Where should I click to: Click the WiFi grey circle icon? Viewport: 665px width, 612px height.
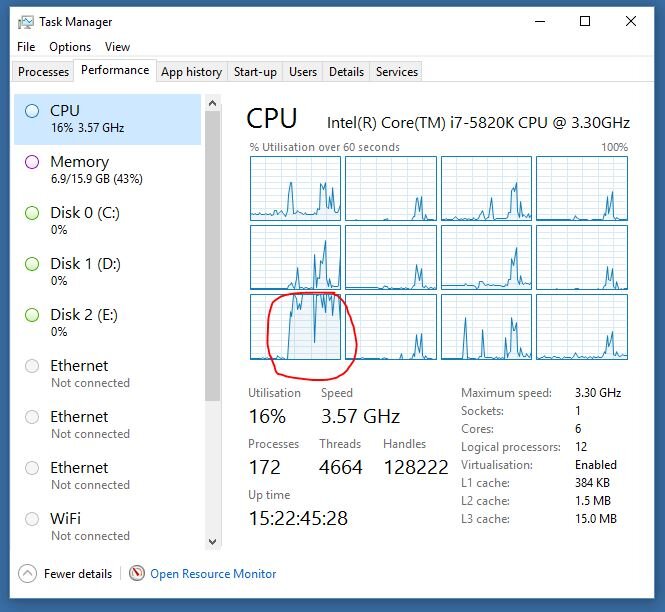click(32, 519)
